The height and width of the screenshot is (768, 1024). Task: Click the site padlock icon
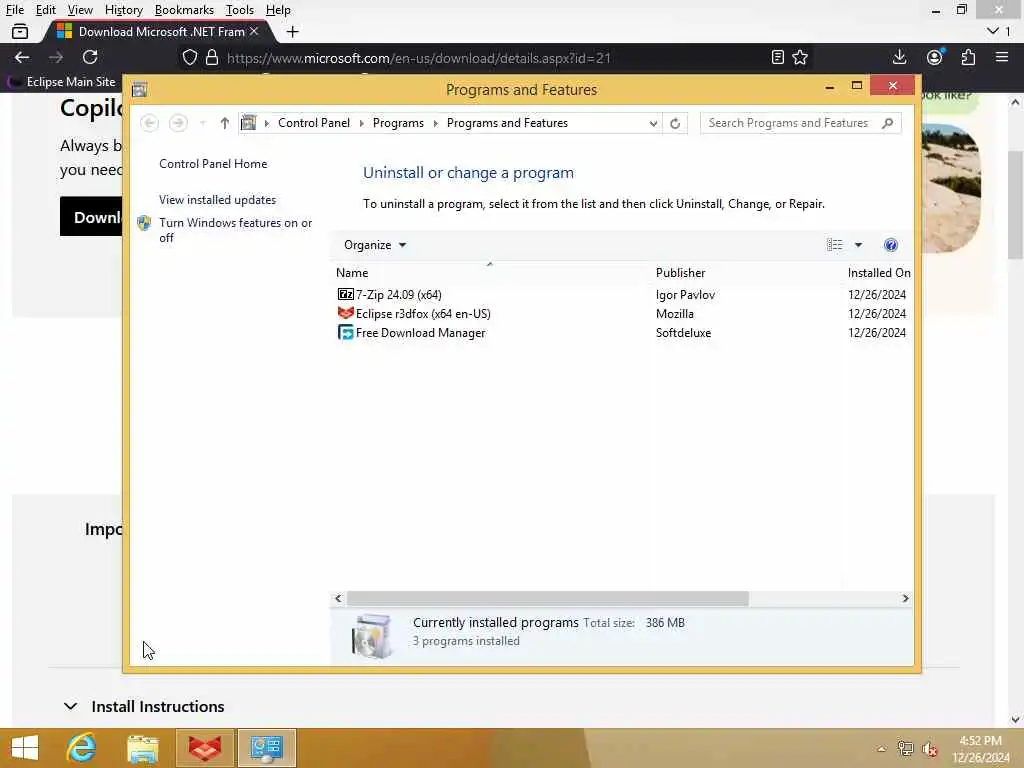tap(212, 57)
